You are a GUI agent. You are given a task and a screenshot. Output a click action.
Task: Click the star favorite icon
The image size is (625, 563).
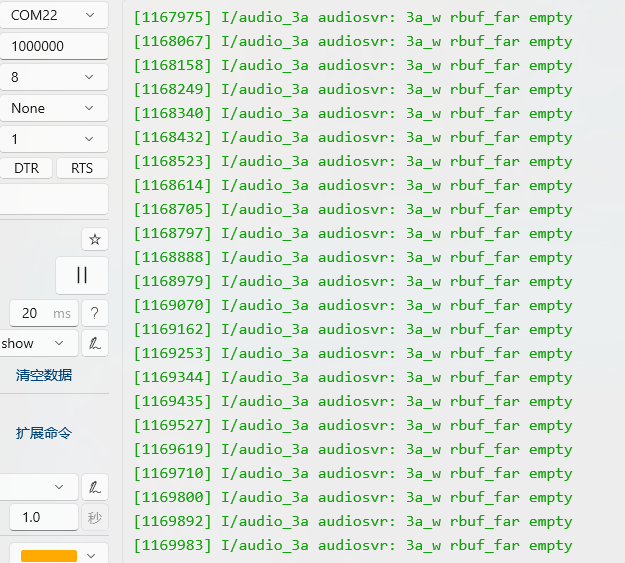pyautogui.click(x=95, y=239)
